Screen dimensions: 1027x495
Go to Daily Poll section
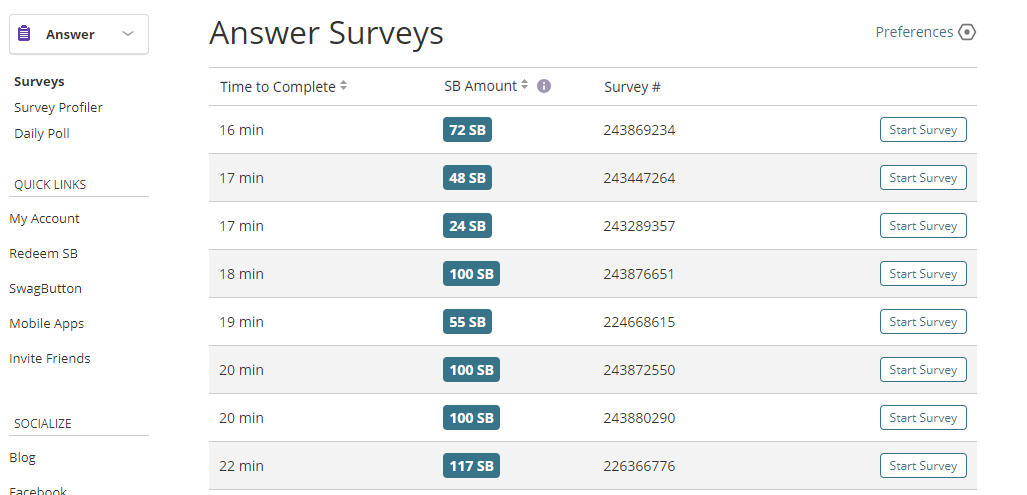tap(42, 133)
